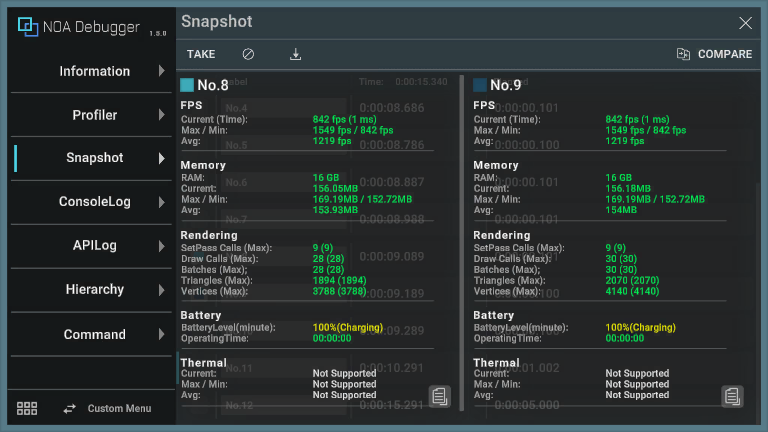Click No.8 memory value 156.05MB

[x=336, y=189]
